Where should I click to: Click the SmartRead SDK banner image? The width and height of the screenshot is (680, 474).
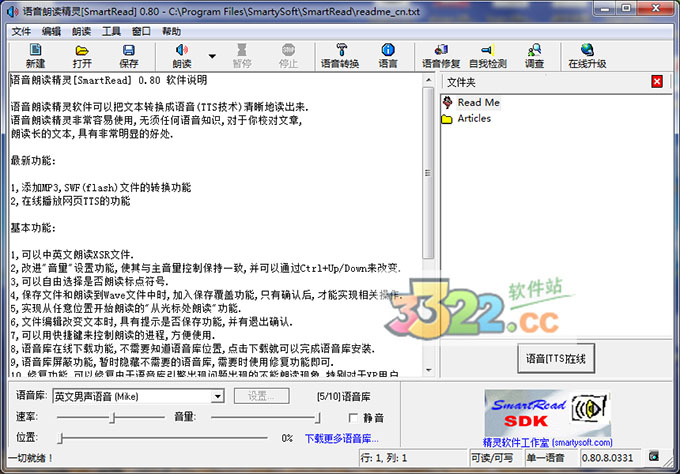pos(547,413)
